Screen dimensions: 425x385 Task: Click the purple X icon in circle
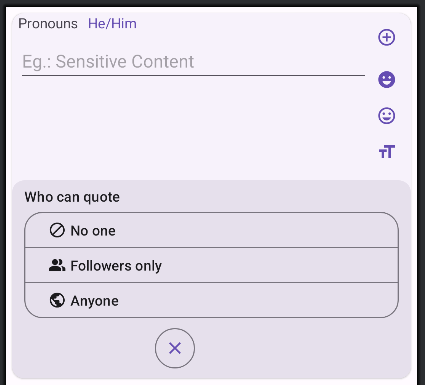175,348
